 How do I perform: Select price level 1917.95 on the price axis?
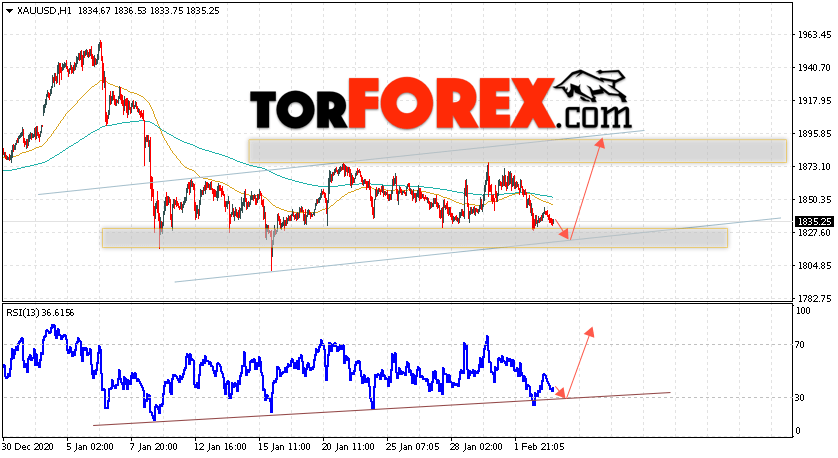pos(814,100)
